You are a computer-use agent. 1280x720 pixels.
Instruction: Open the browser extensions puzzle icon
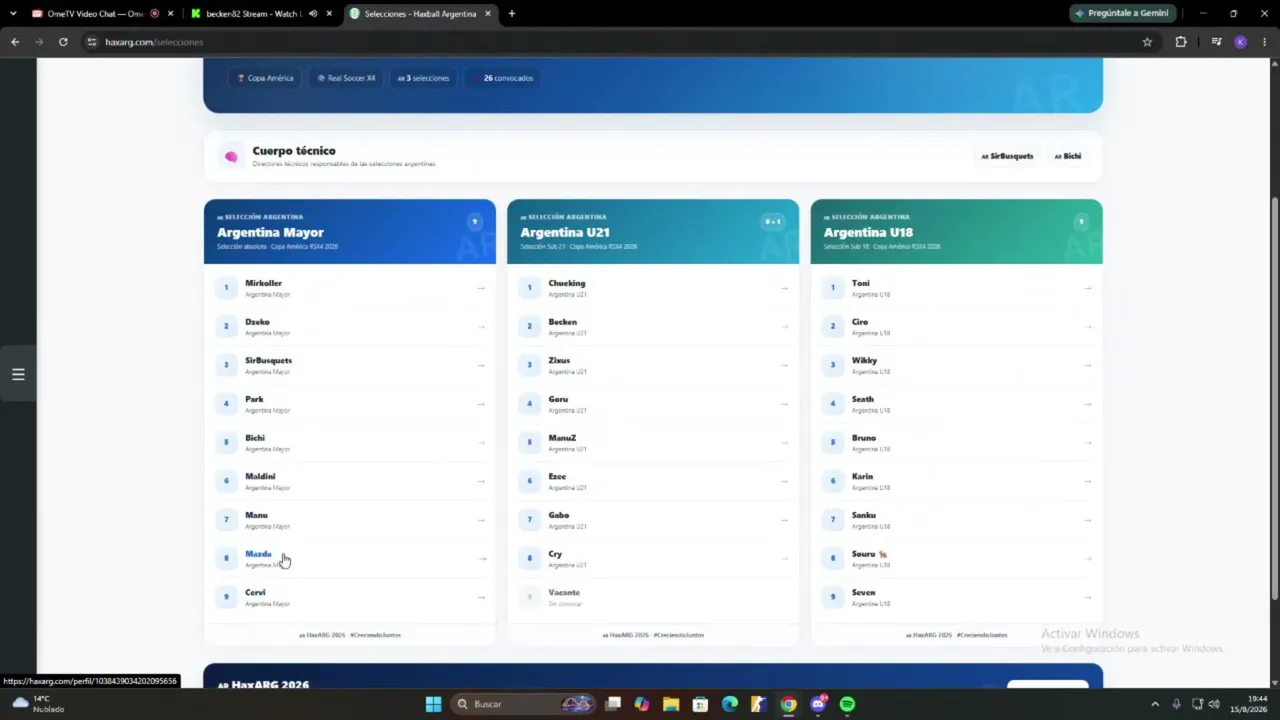pos(1181,42)
